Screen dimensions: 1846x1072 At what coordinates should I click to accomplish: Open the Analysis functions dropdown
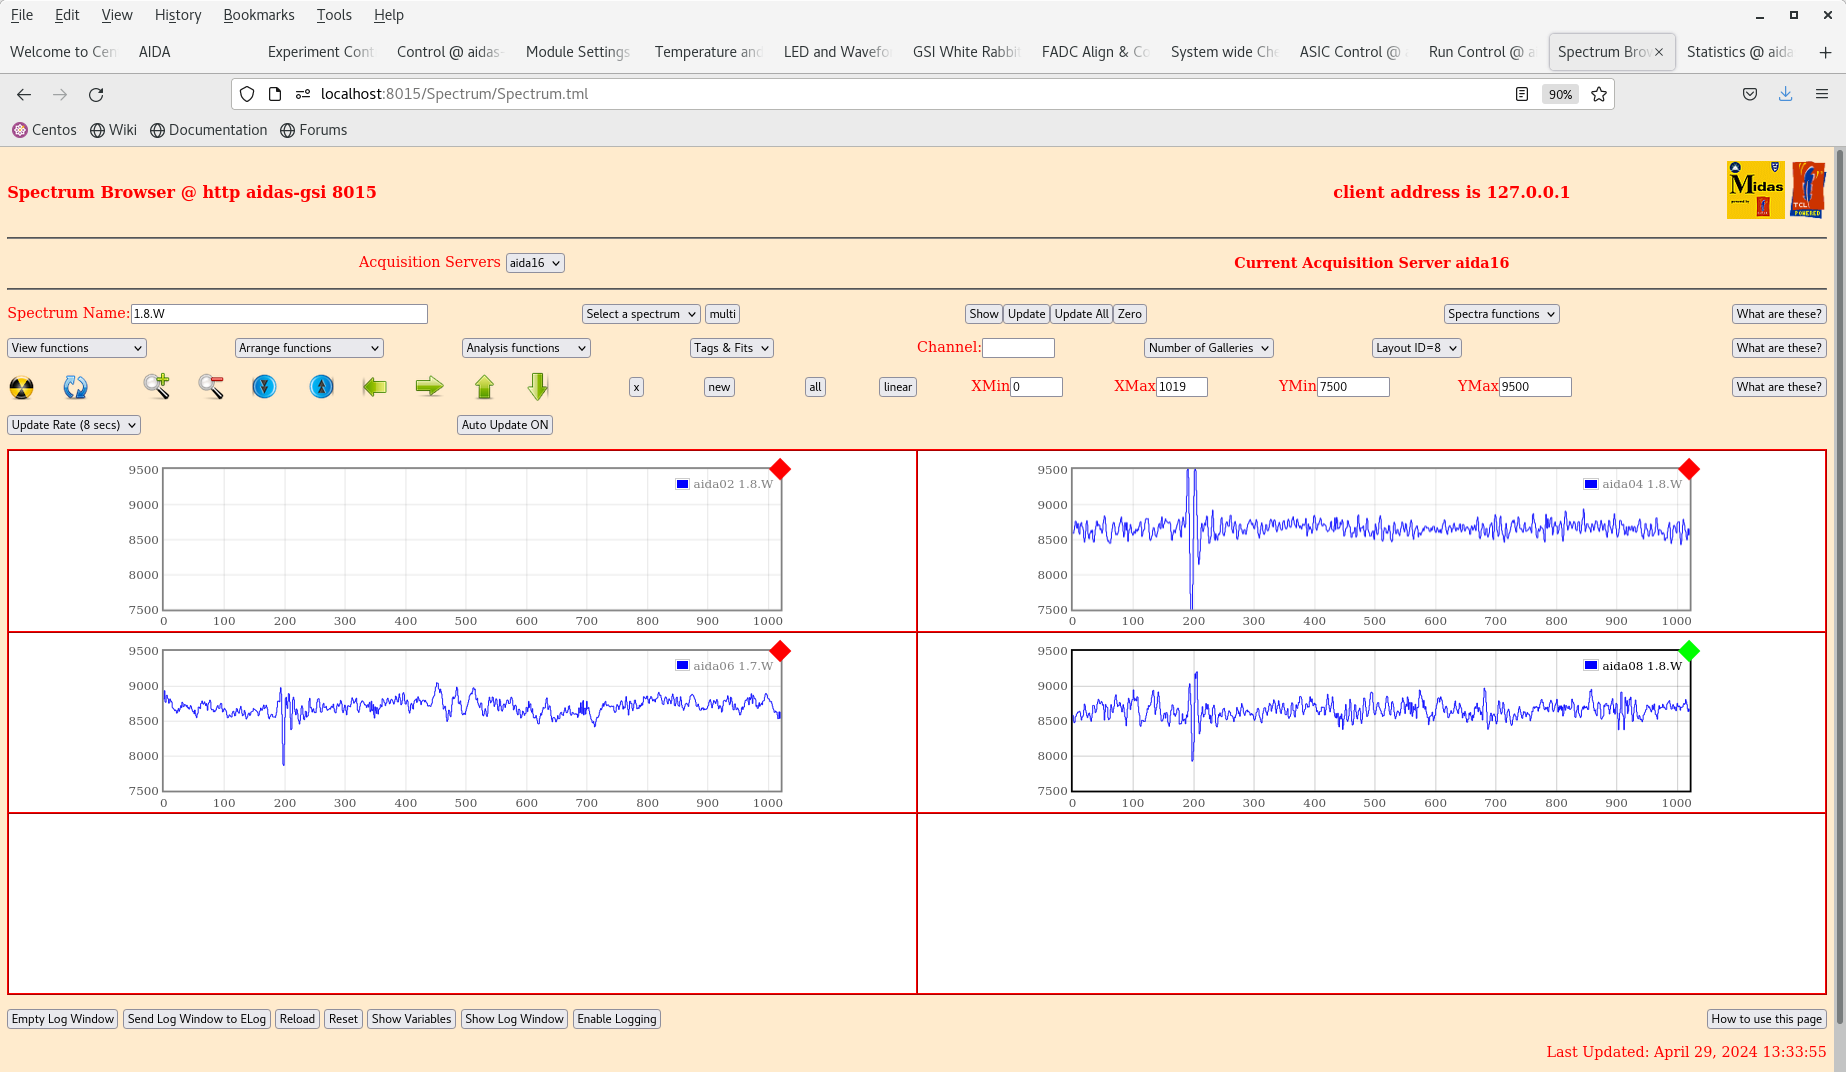(526, 348)
